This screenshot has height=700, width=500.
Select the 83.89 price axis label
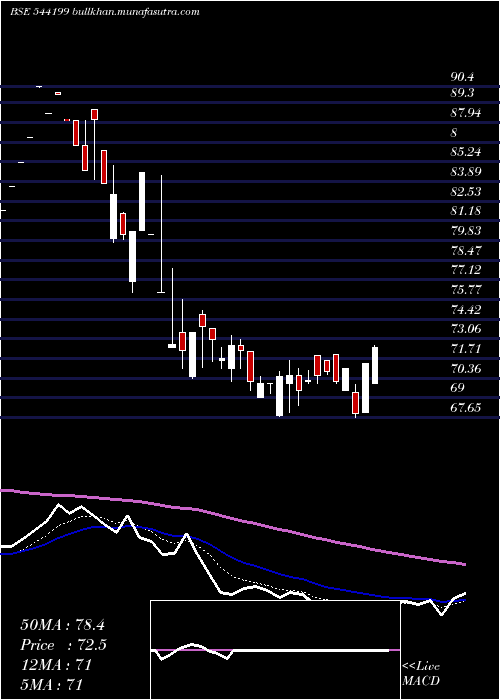[466, 172]
